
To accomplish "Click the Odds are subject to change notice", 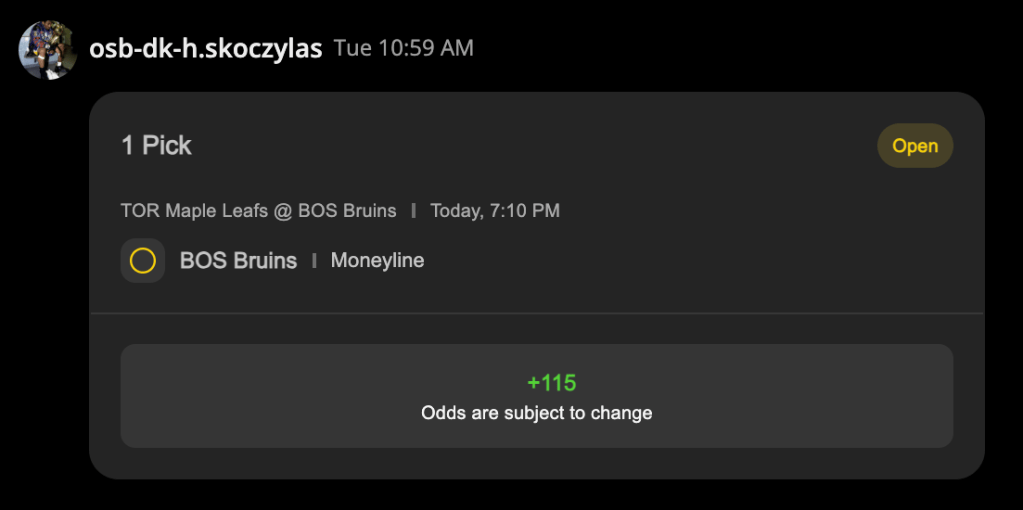I will (x=536, y=413).
